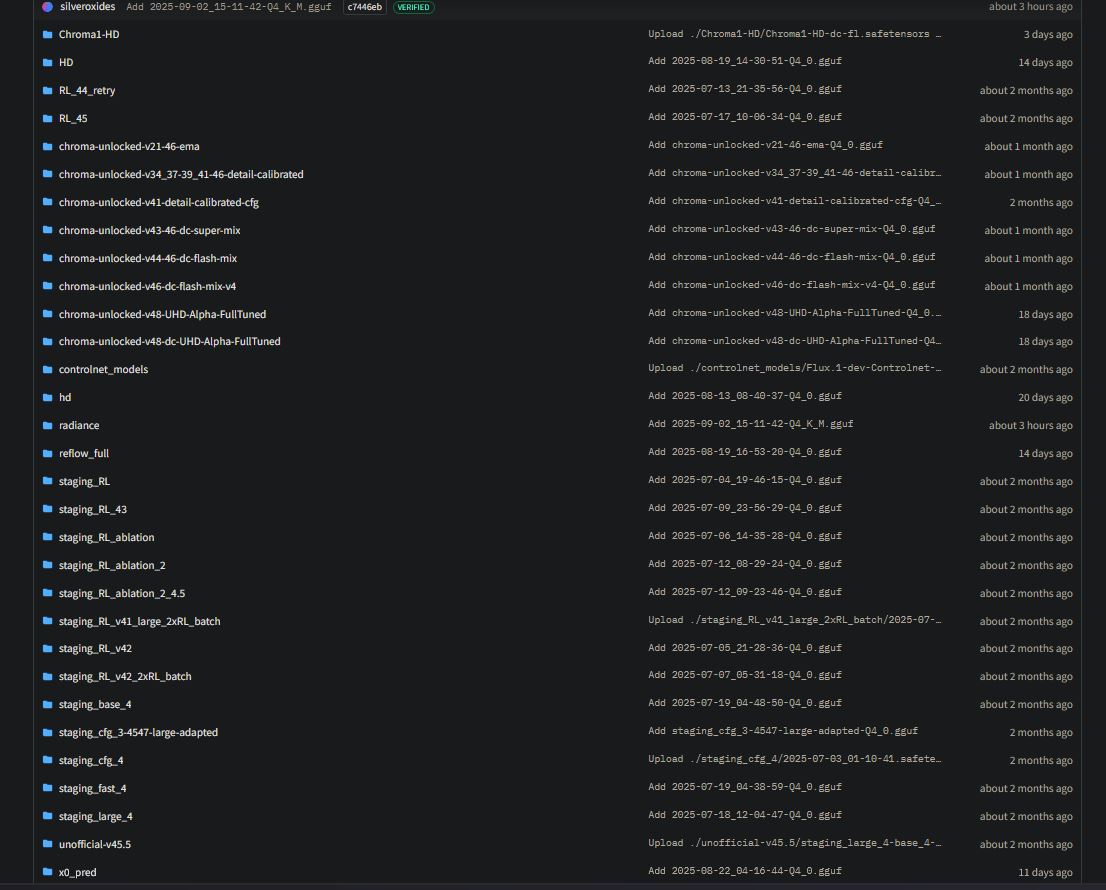Open the Chroma1-HD folder name

89,35
